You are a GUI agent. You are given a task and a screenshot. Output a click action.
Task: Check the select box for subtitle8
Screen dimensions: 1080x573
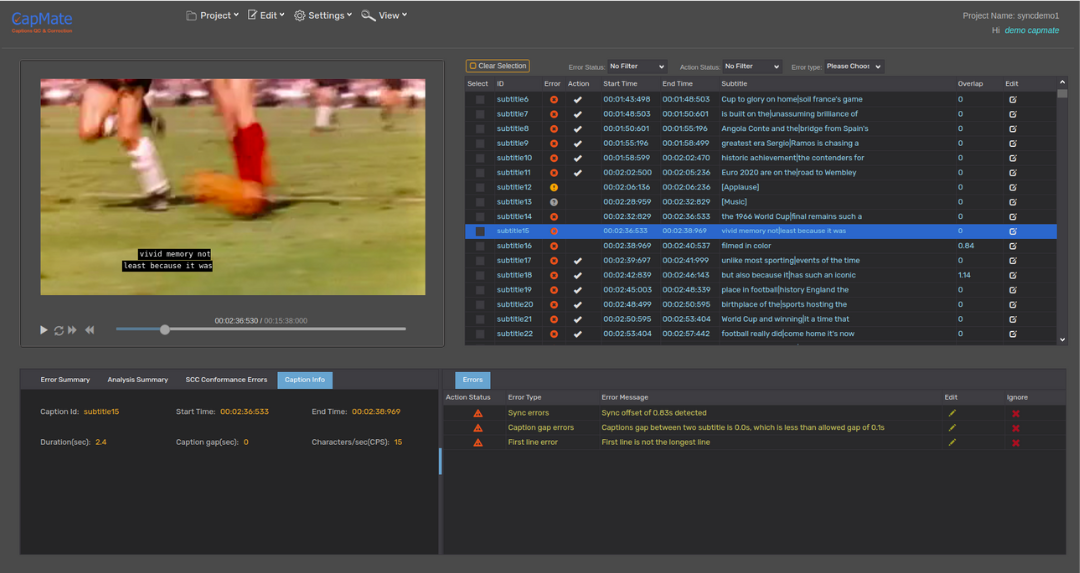point(480,129)
